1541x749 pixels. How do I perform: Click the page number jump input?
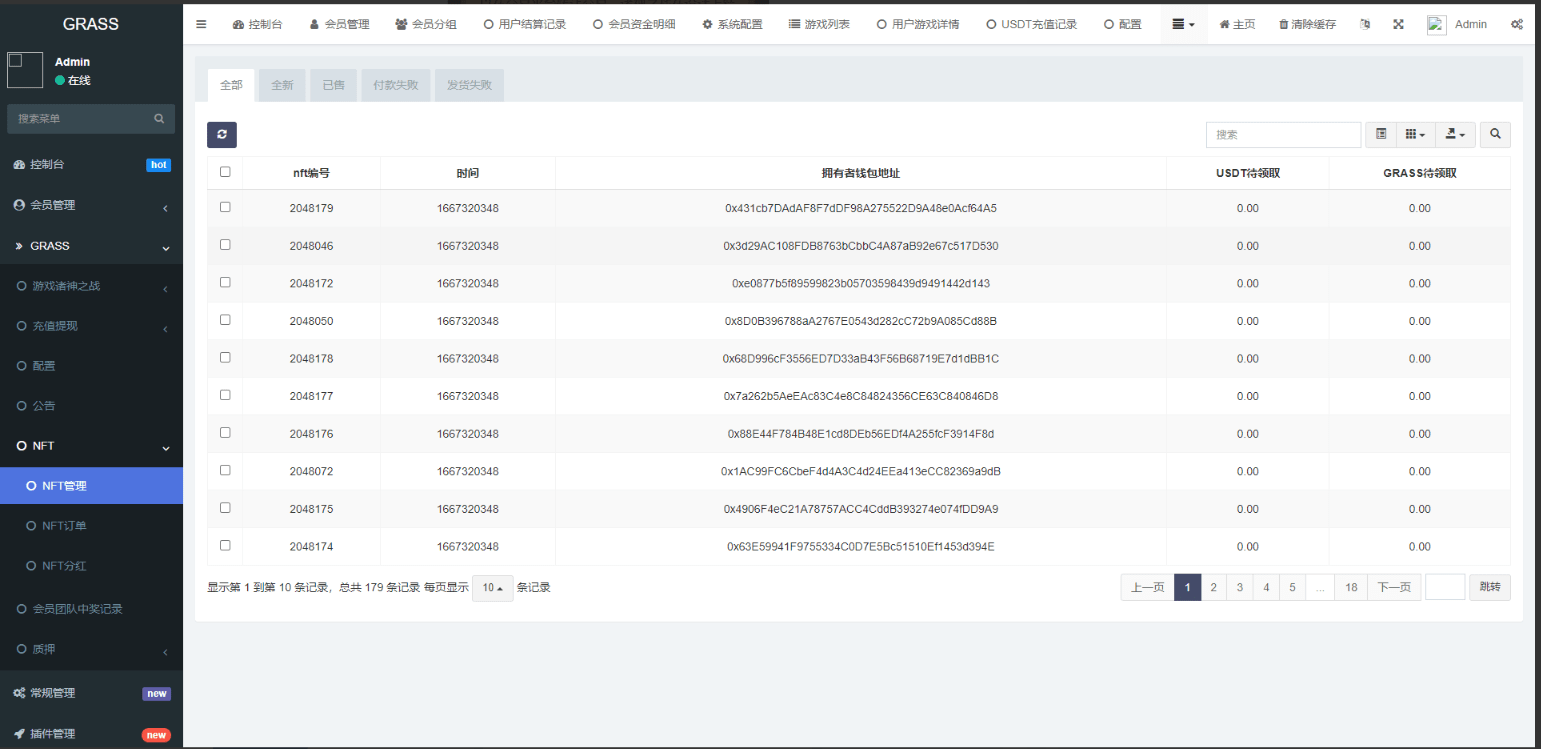pos(1445,587)
